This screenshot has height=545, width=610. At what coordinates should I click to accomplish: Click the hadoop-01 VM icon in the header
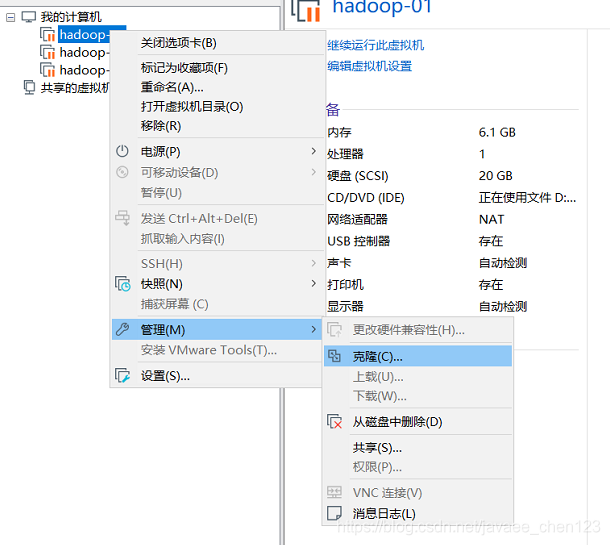[x=307, y=10]
